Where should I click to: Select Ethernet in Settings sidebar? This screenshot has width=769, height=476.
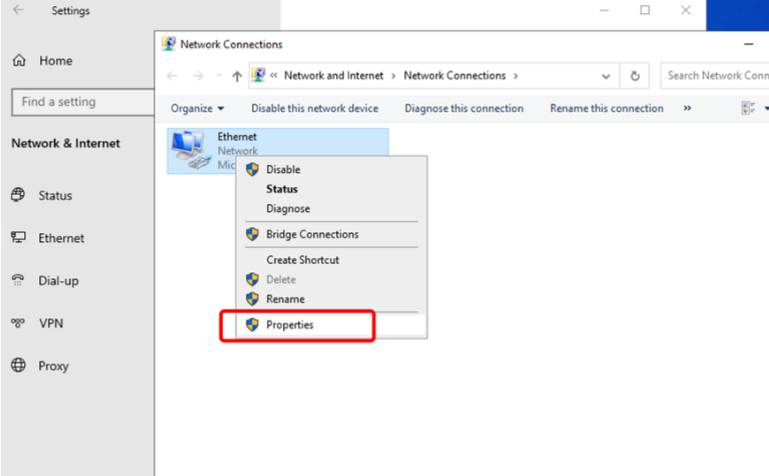[61, 239]
